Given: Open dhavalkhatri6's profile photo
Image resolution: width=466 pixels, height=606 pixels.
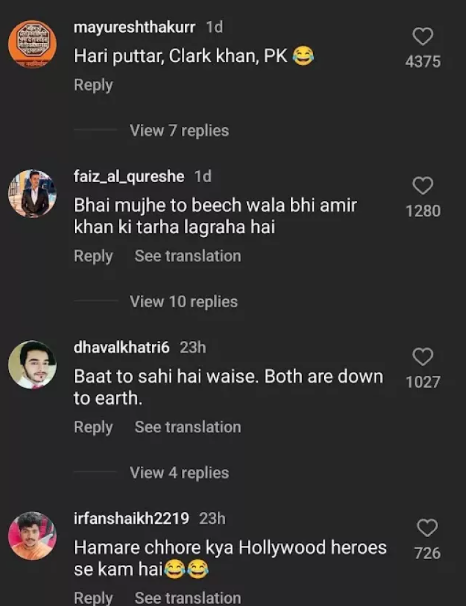Looking at the screenshot, I should coord(32,364).
